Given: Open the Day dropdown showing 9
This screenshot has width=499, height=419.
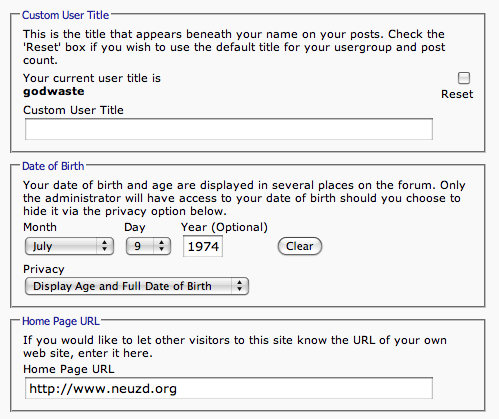Looking at the screenshot, I should [148, 246].
